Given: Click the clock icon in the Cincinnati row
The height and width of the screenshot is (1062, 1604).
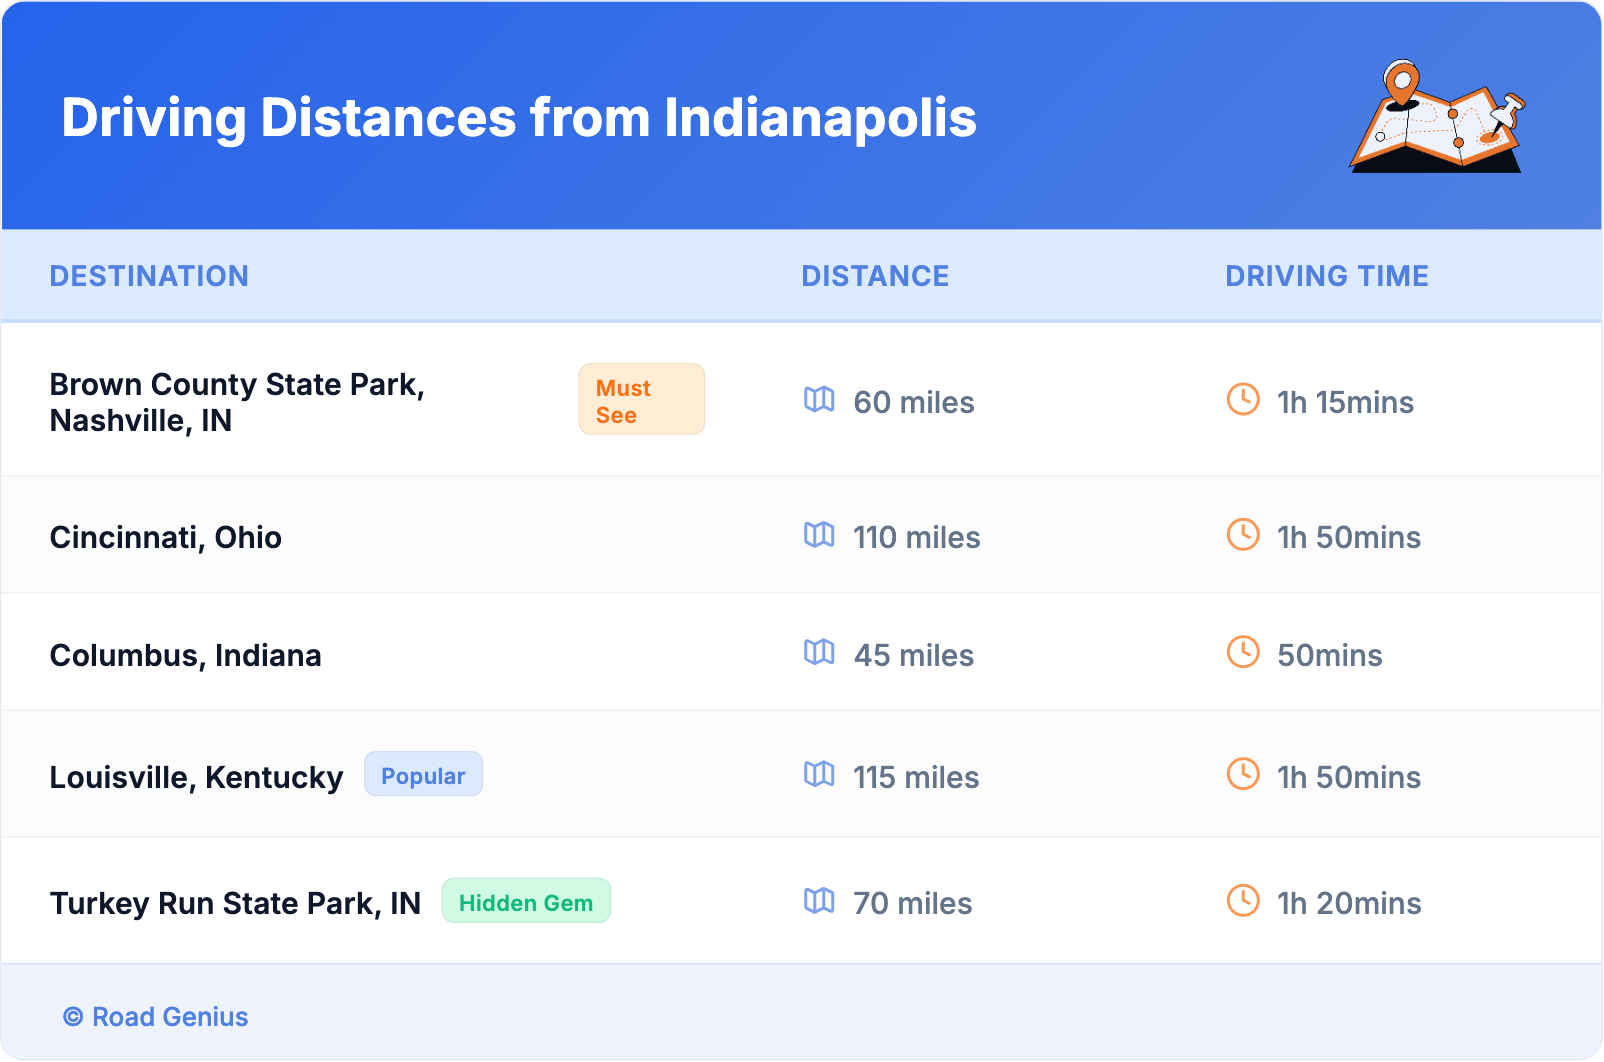Looking at the screenshot, I should pos(1243,535).
